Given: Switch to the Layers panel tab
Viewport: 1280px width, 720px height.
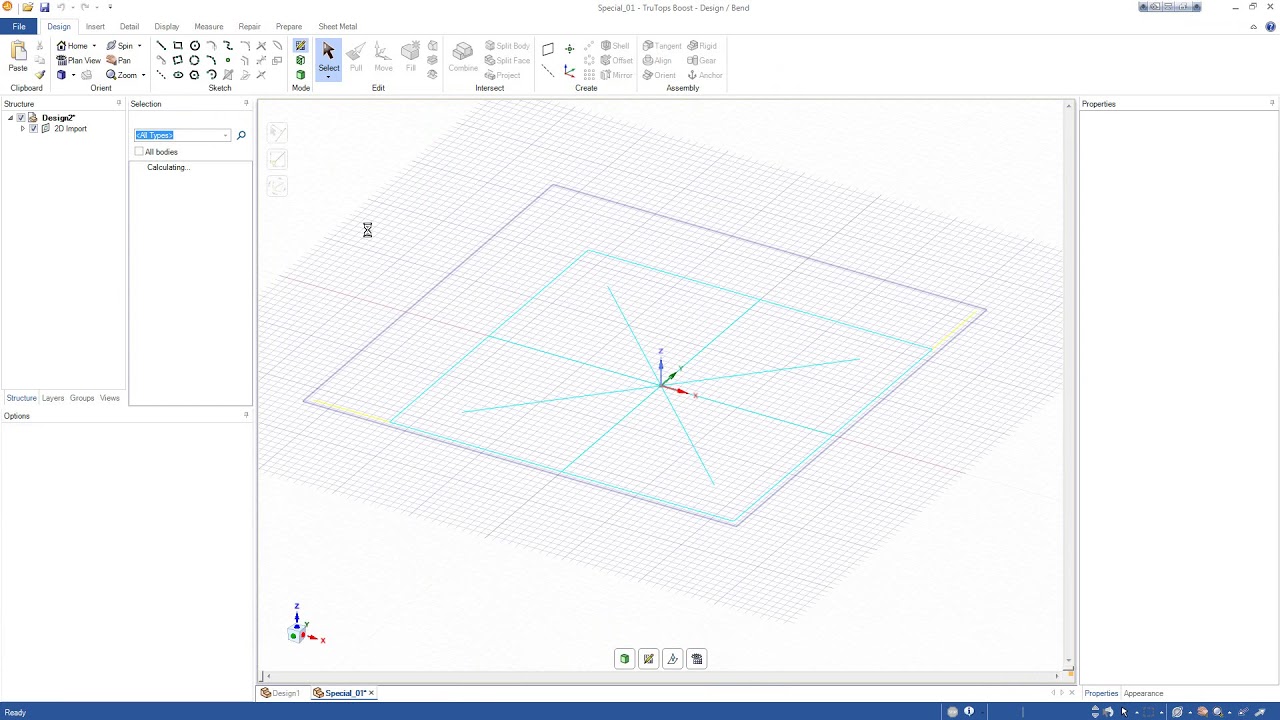Looking at the screenshot, I should (53, 398).
